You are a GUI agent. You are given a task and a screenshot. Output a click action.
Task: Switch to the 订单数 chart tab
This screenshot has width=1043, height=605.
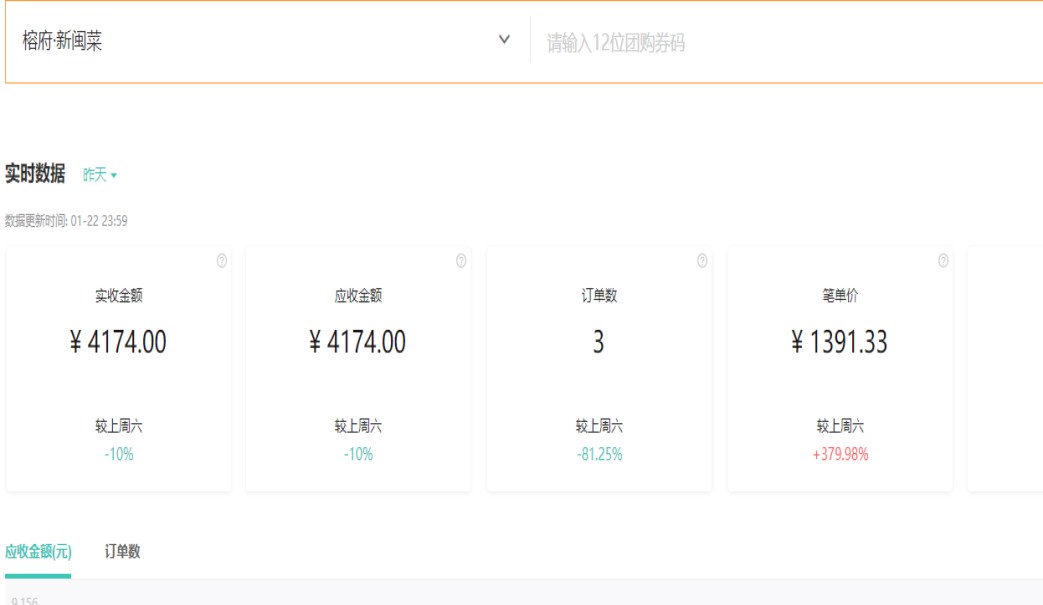coord(122,552)
